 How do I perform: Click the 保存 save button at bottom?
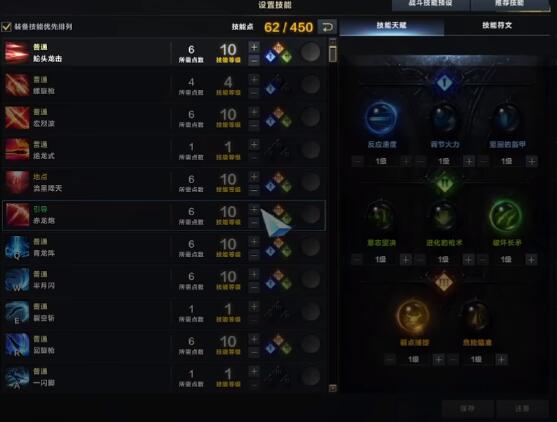(x=467, y=409)
